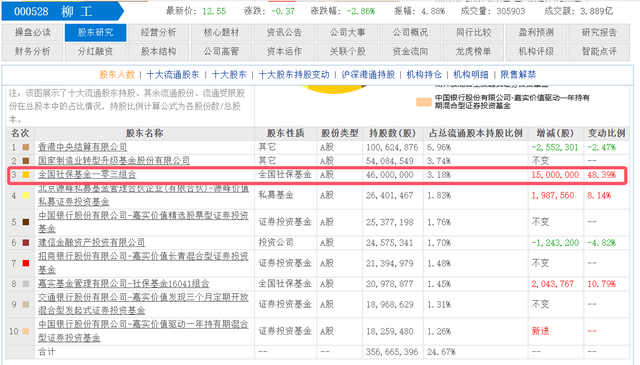The height and width of the screenshot is (365, 640).
Task: Go to 公司大事 tab
Action: [347, 33]
